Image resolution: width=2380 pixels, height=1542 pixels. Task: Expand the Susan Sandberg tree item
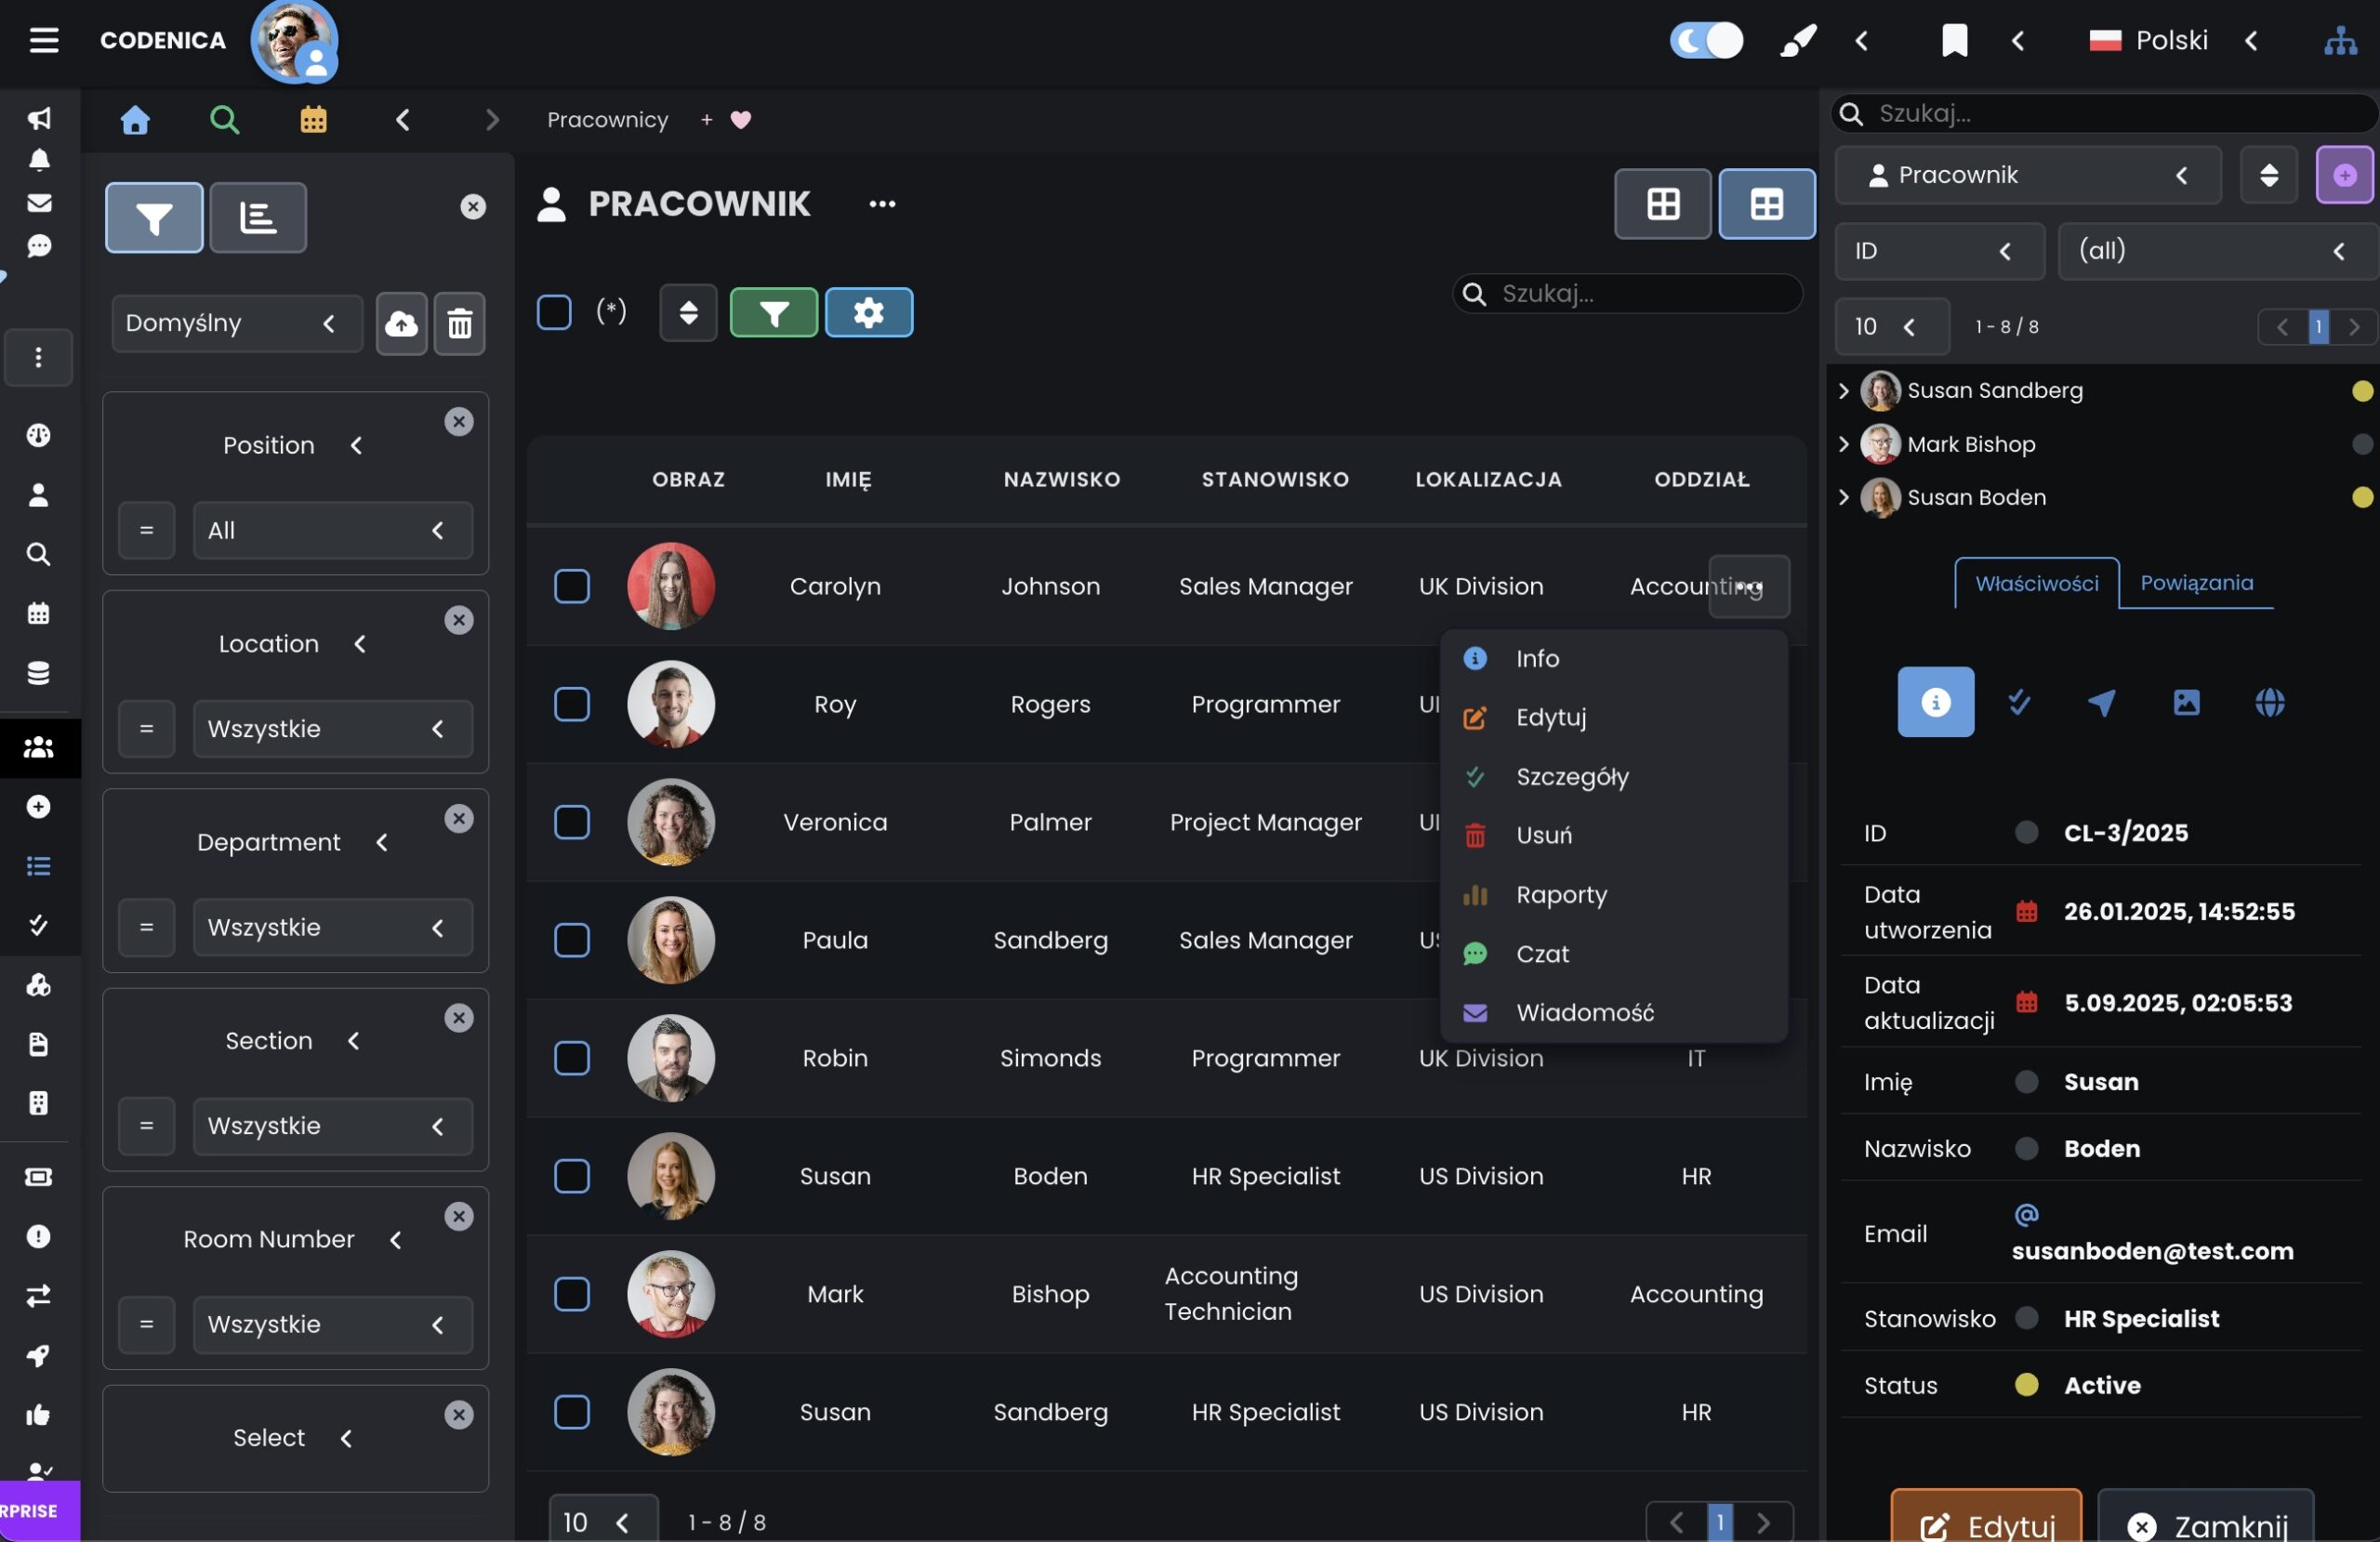1843,391
